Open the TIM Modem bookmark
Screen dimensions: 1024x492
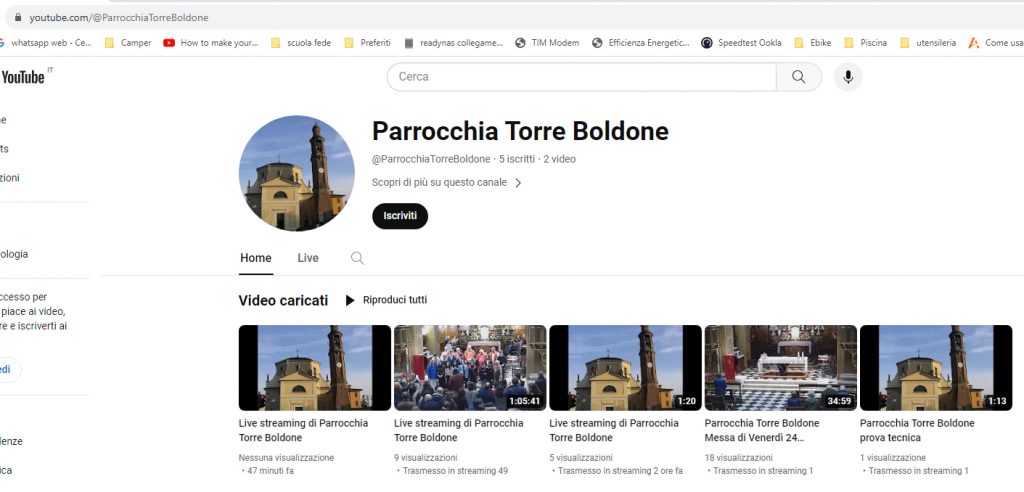click(547, 43)
